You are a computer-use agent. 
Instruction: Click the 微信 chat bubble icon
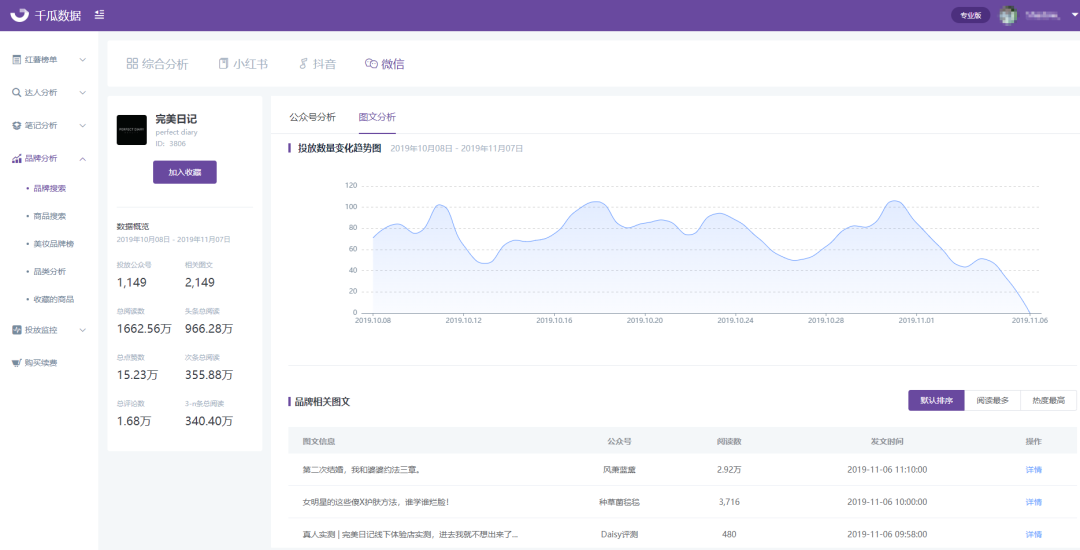point(371,64)
